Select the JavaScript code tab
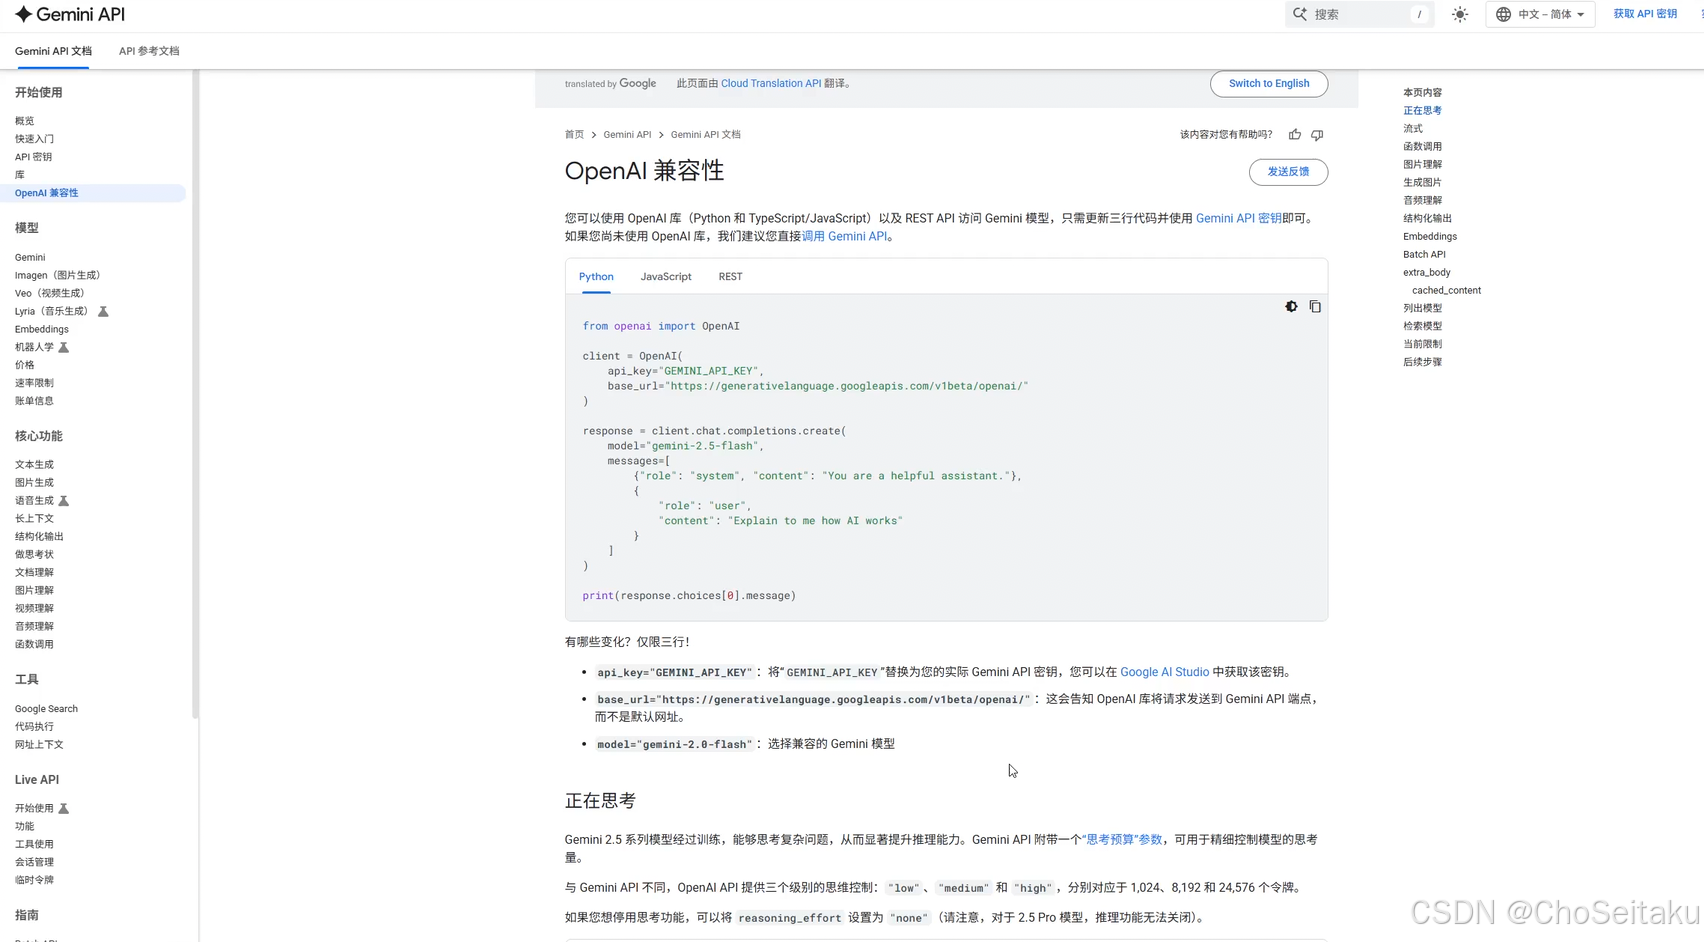 666,277
